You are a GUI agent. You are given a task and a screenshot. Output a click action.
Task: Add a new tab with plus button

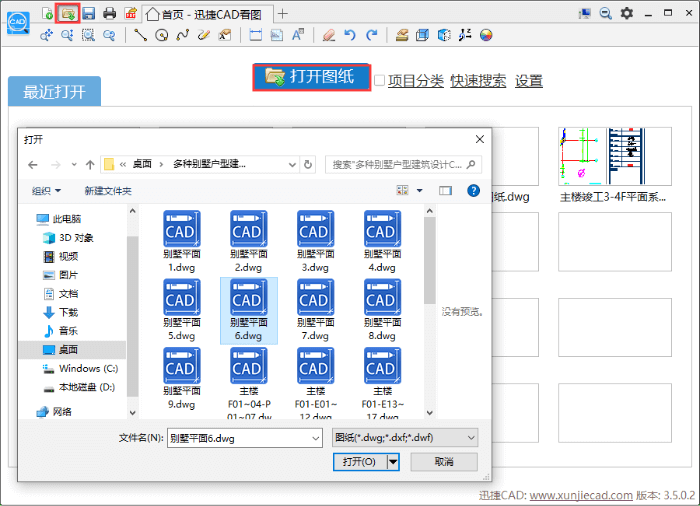coord(282,14)
